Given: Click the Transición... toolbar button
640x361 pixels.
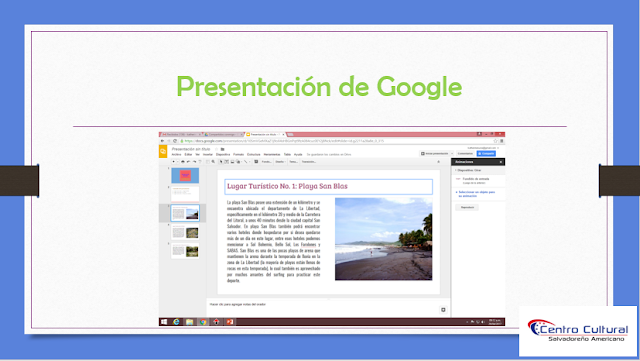Looking at the screenshot, I should click(x=309, y=162).
